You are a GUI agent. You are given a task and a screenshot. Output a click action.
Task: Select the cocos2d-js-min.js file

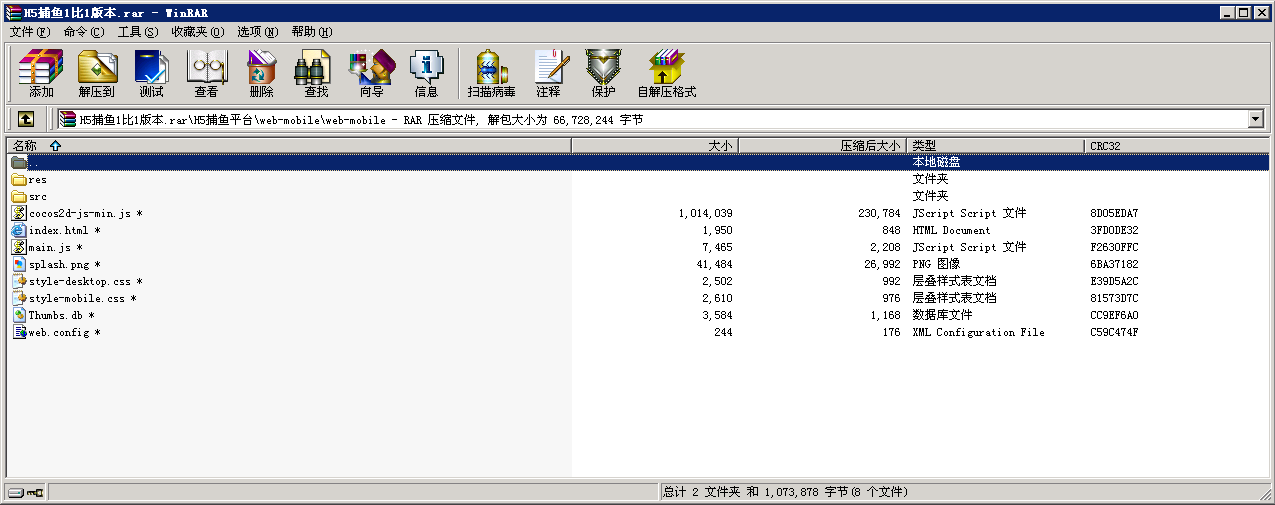pos(79,214)
